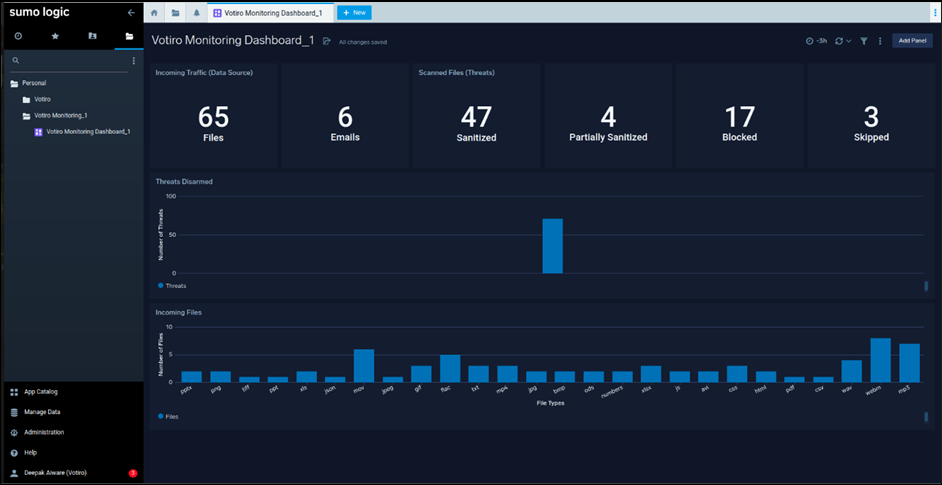Click the Scanned Files (Threats) panel title
The width and height of the screenshot is (942, 485).
click(x=456, y=73)
